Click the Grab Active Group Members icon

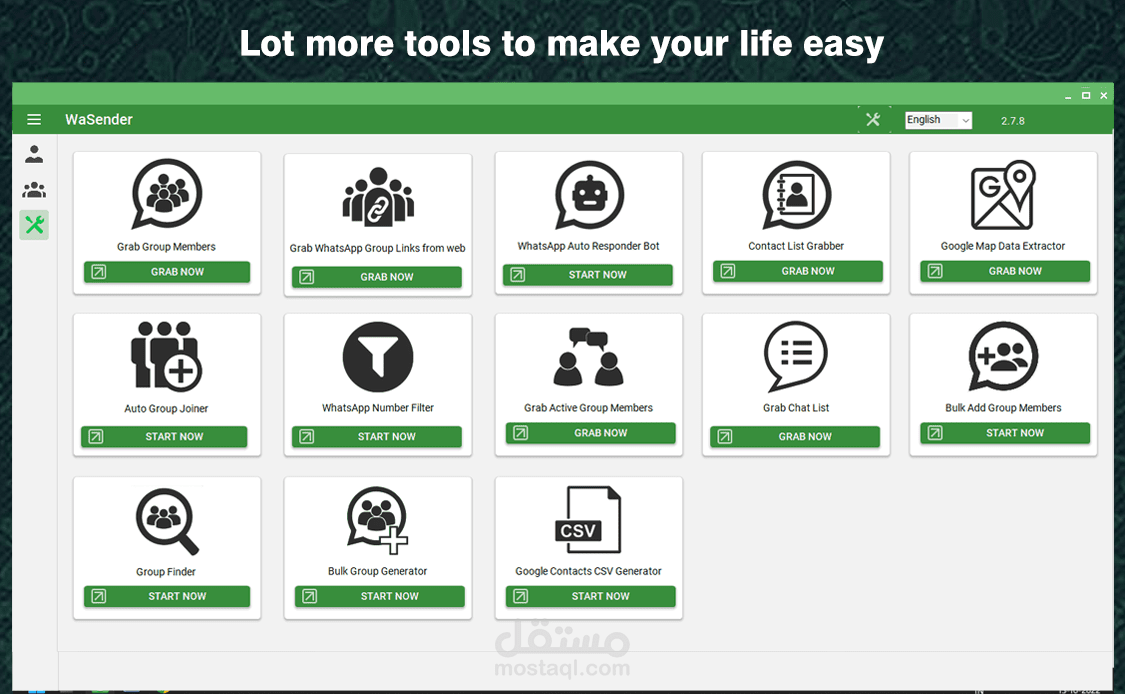click(x=588, y=357)
